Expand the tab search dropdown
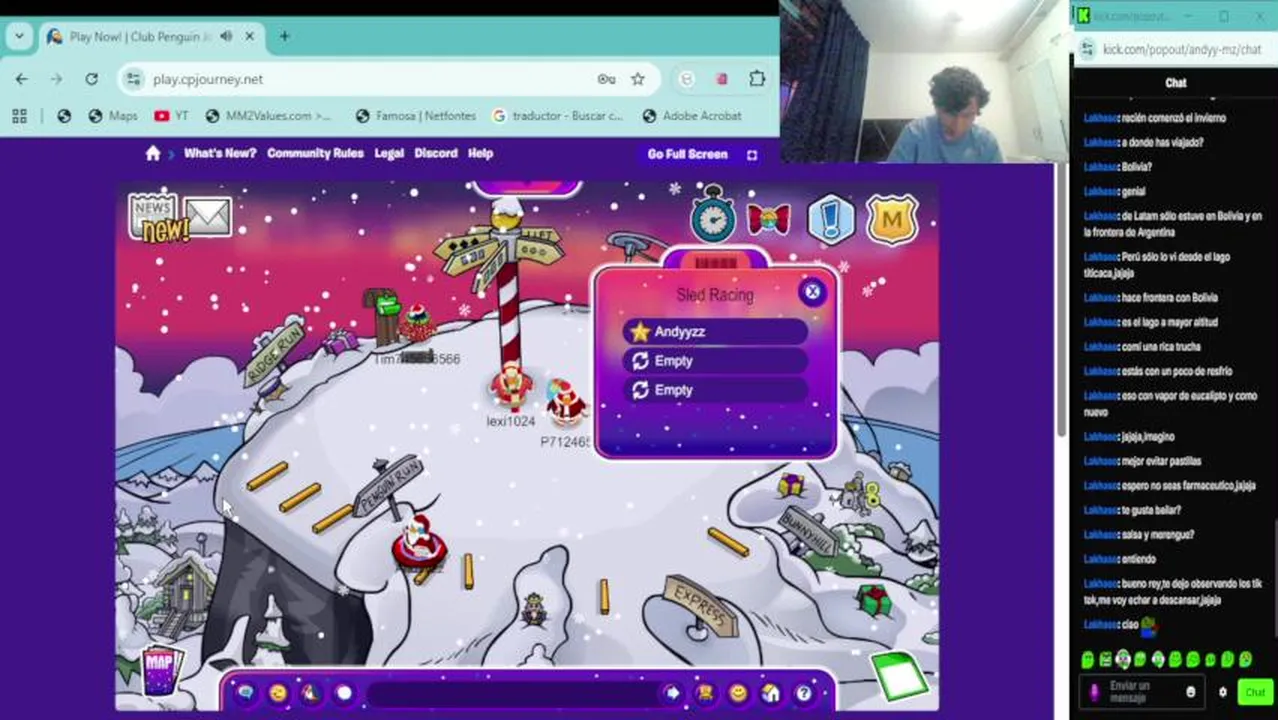This screenshot has width=1278, height=720. (19, 36)
